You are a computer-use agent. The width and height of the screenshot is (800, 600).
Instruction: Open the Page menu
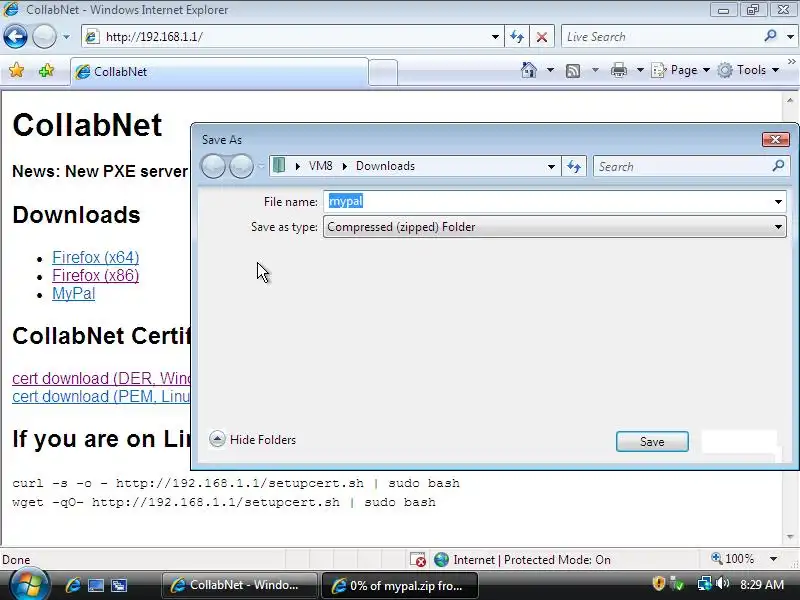point(681,70)
